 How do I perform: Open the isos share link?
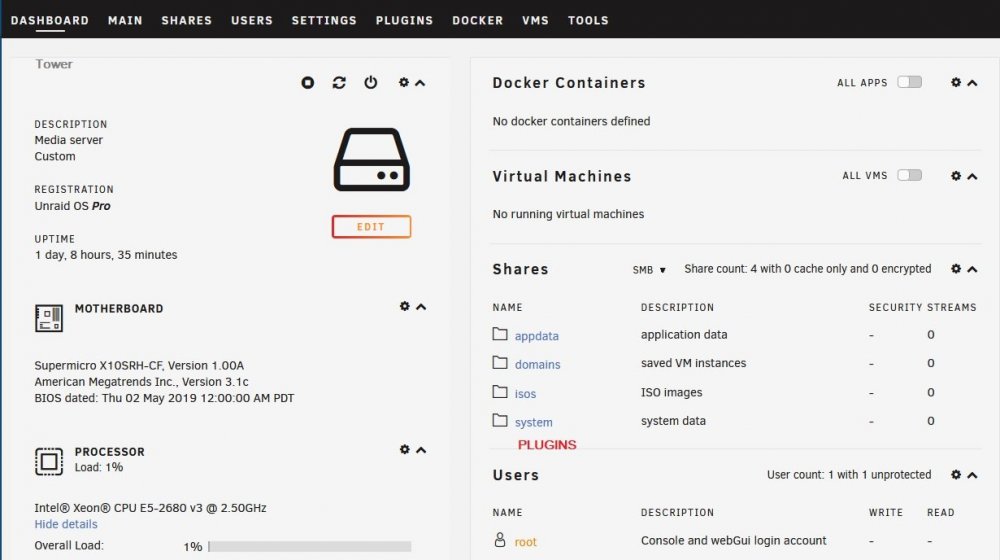(526, 394)
